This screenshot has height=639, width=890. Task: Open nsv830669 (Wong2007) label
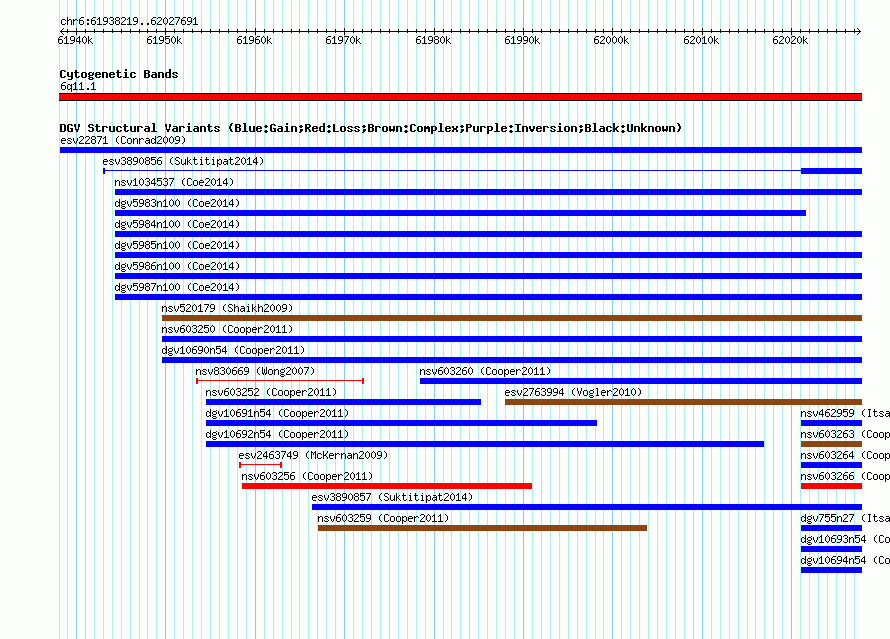point(255,371)
